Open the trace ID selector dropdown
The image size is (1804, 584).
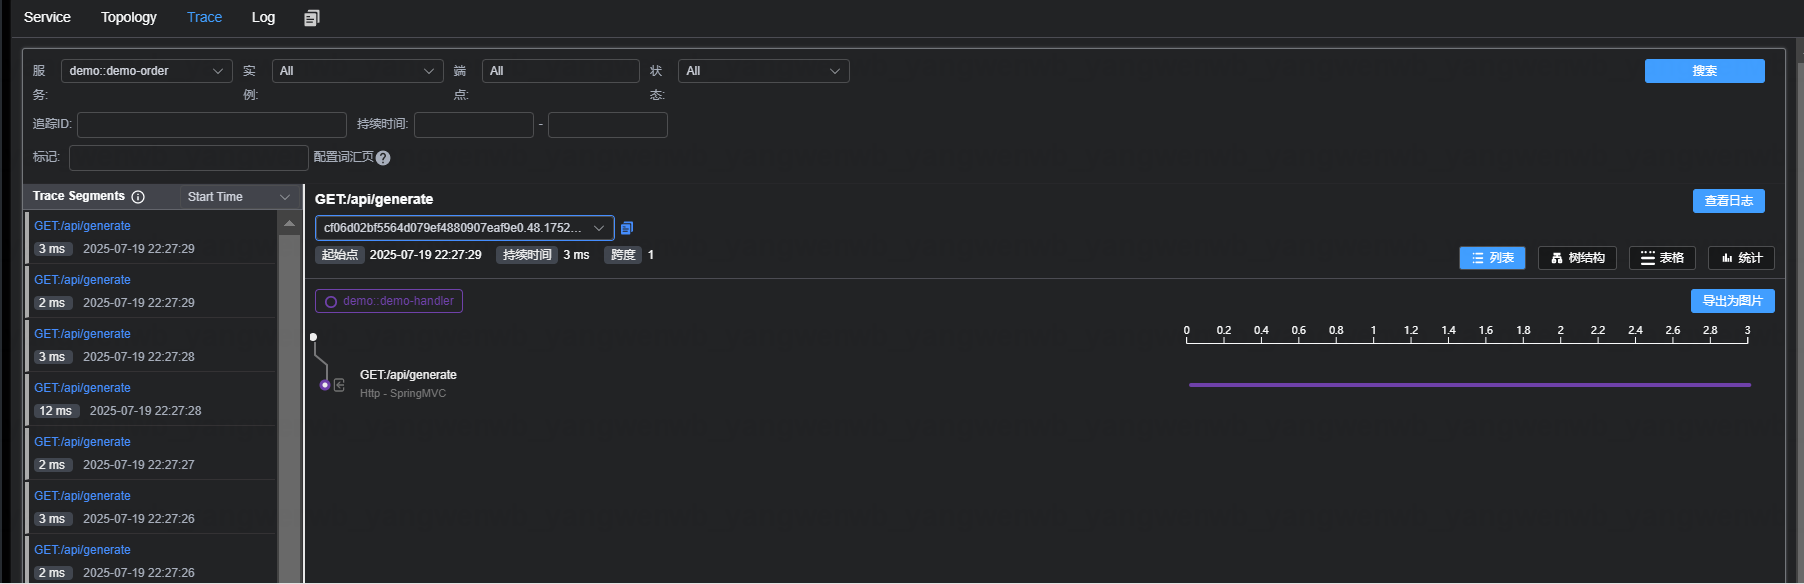tap(464, 228)
